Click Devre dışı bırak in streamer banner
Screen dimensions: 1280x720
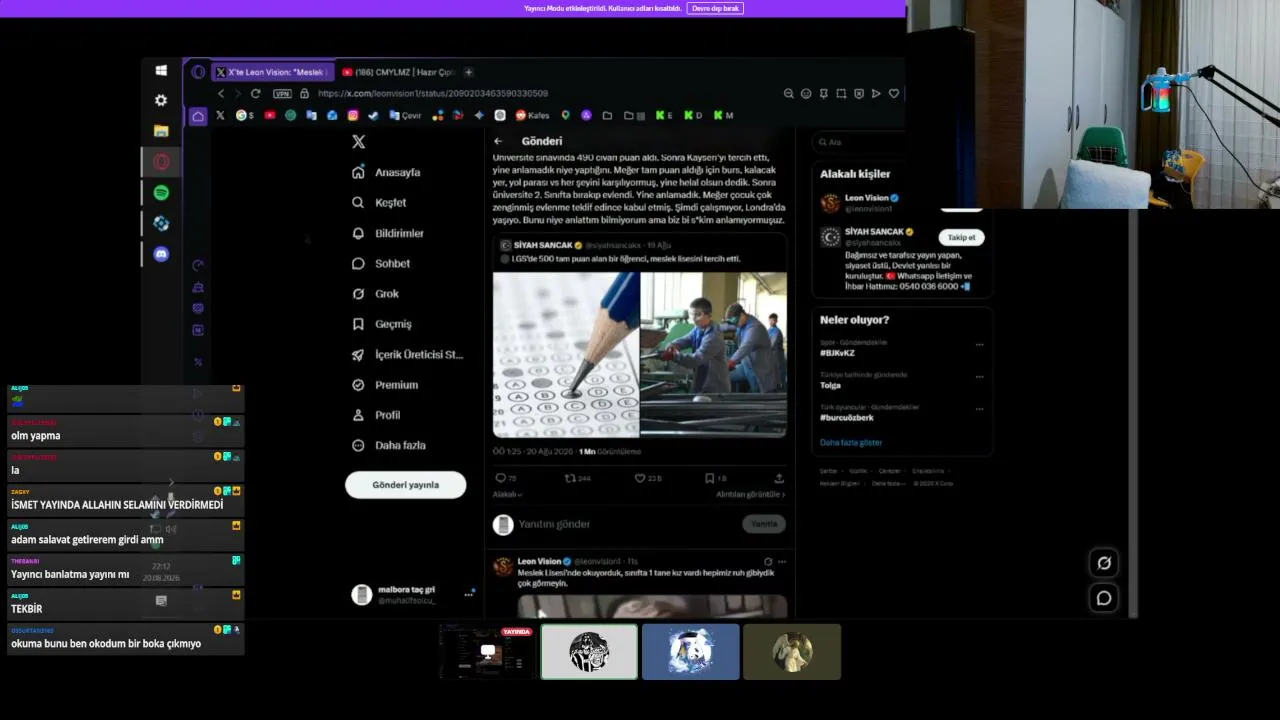click(715, 8)
